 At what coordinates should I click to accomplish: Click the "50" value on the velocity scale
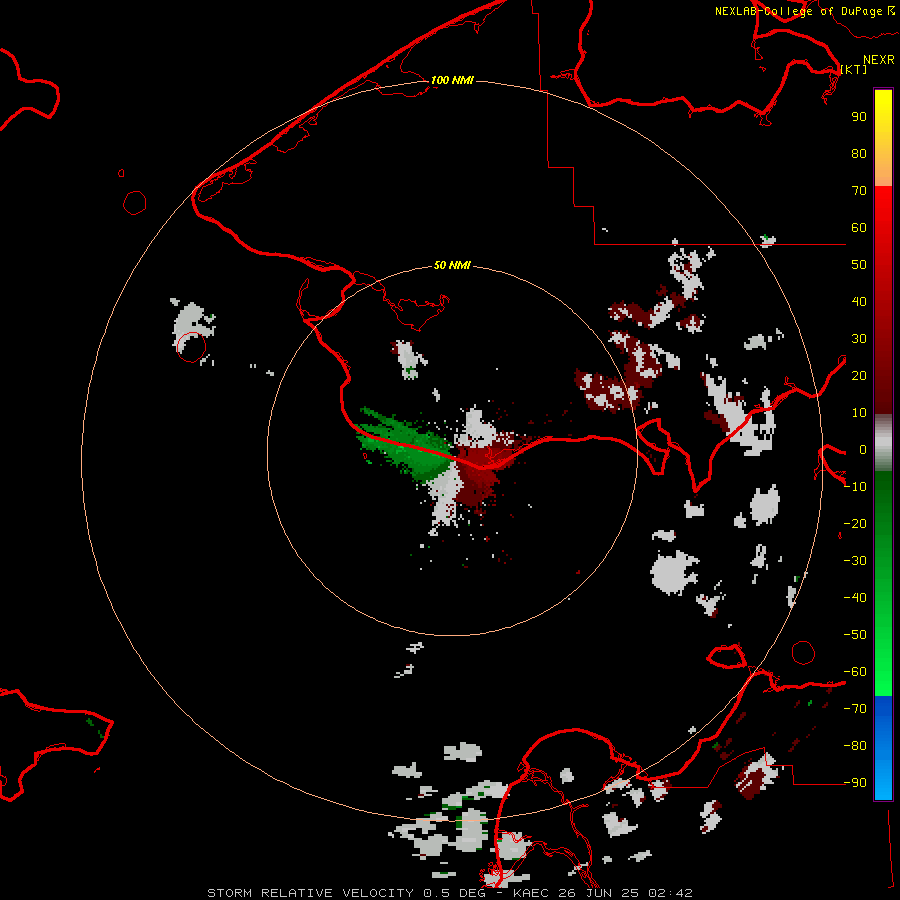click(859, 265)
